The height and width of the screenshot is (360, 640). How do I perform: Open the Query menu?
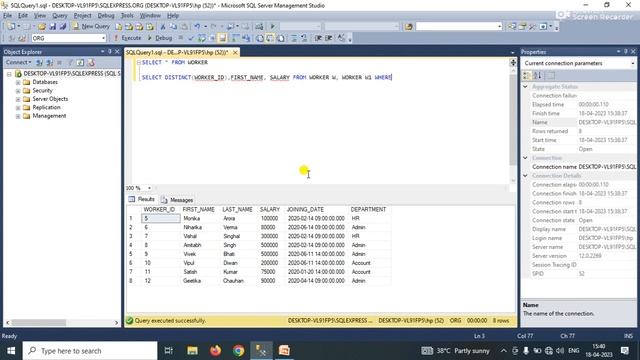(60, 16)
